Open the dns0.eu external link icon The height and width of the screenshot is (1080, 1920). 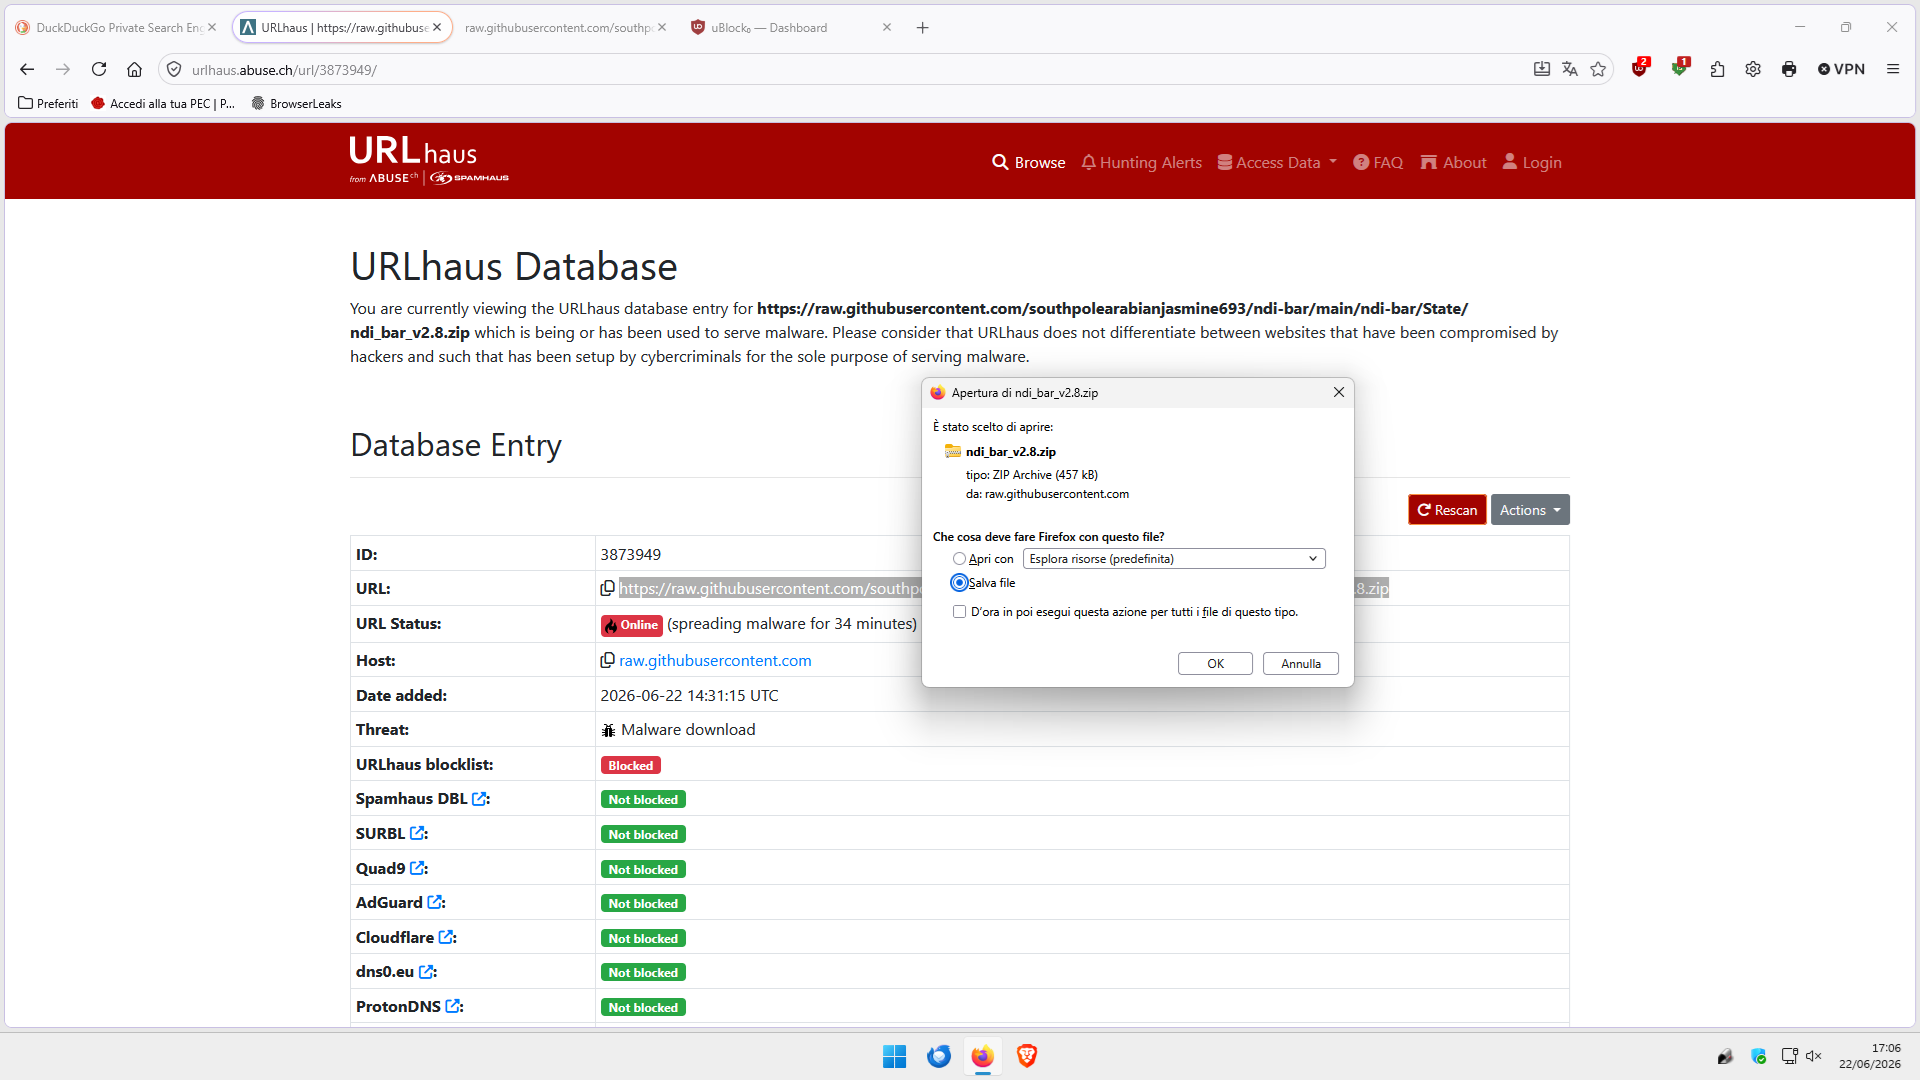[426, 972]
